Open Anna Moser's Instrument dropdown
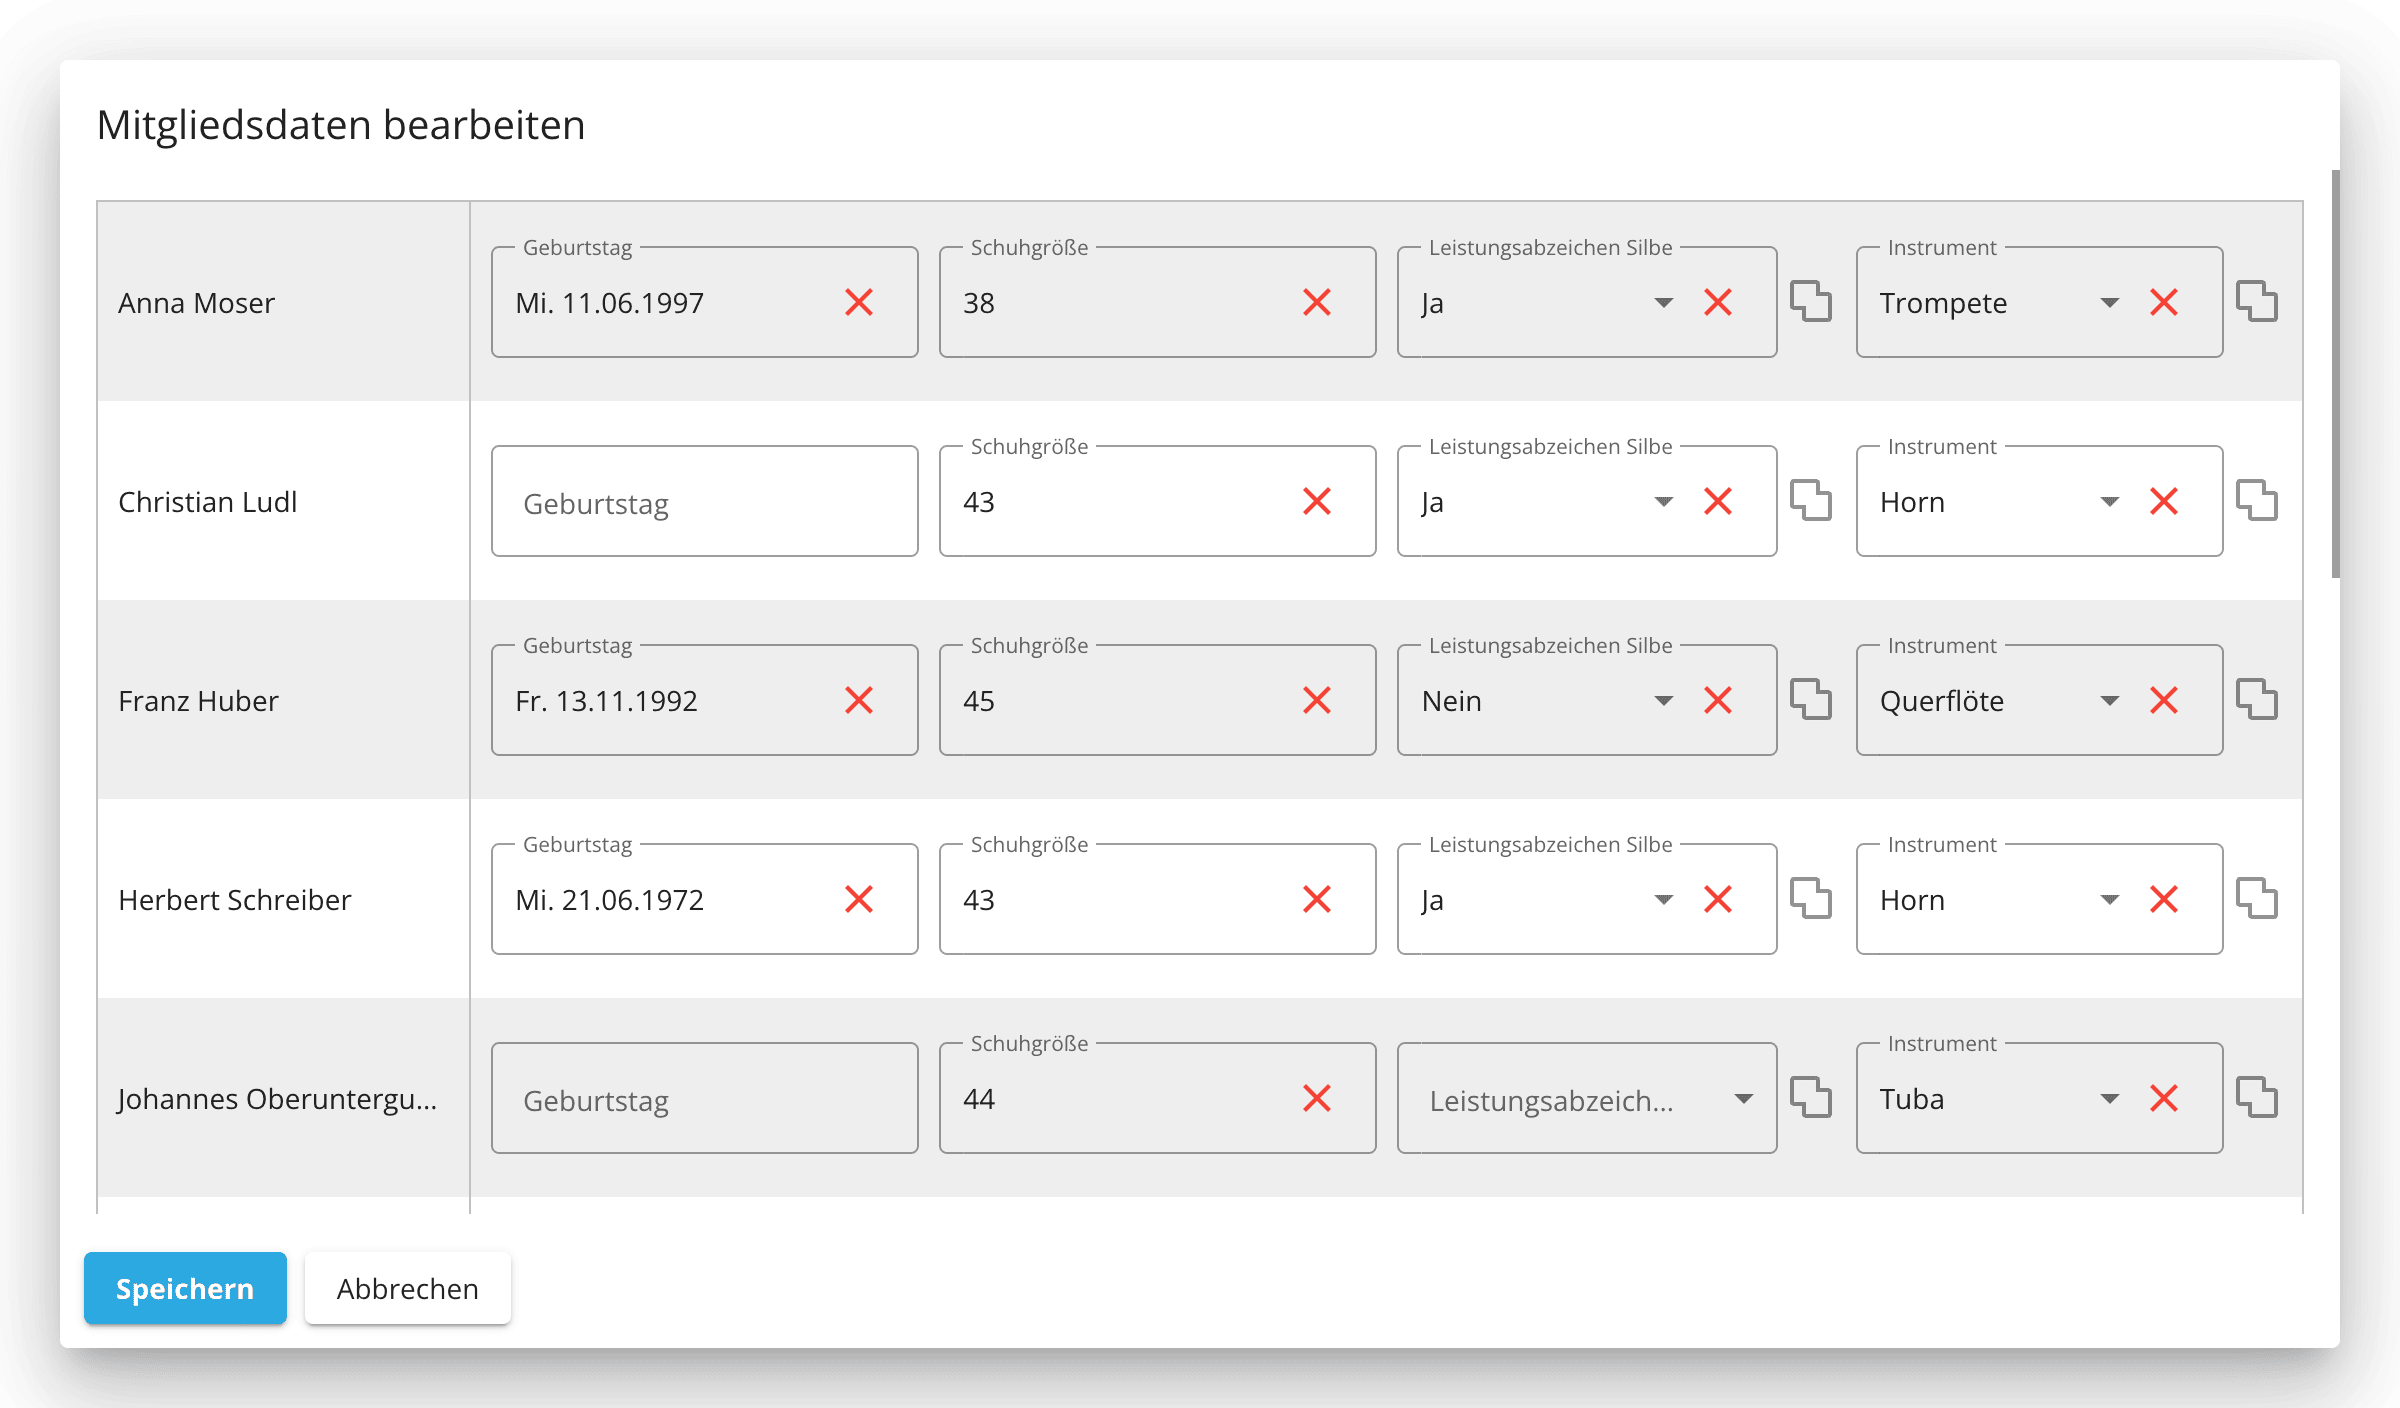Screen dimensions: 2400x1408 [2109, 303]
